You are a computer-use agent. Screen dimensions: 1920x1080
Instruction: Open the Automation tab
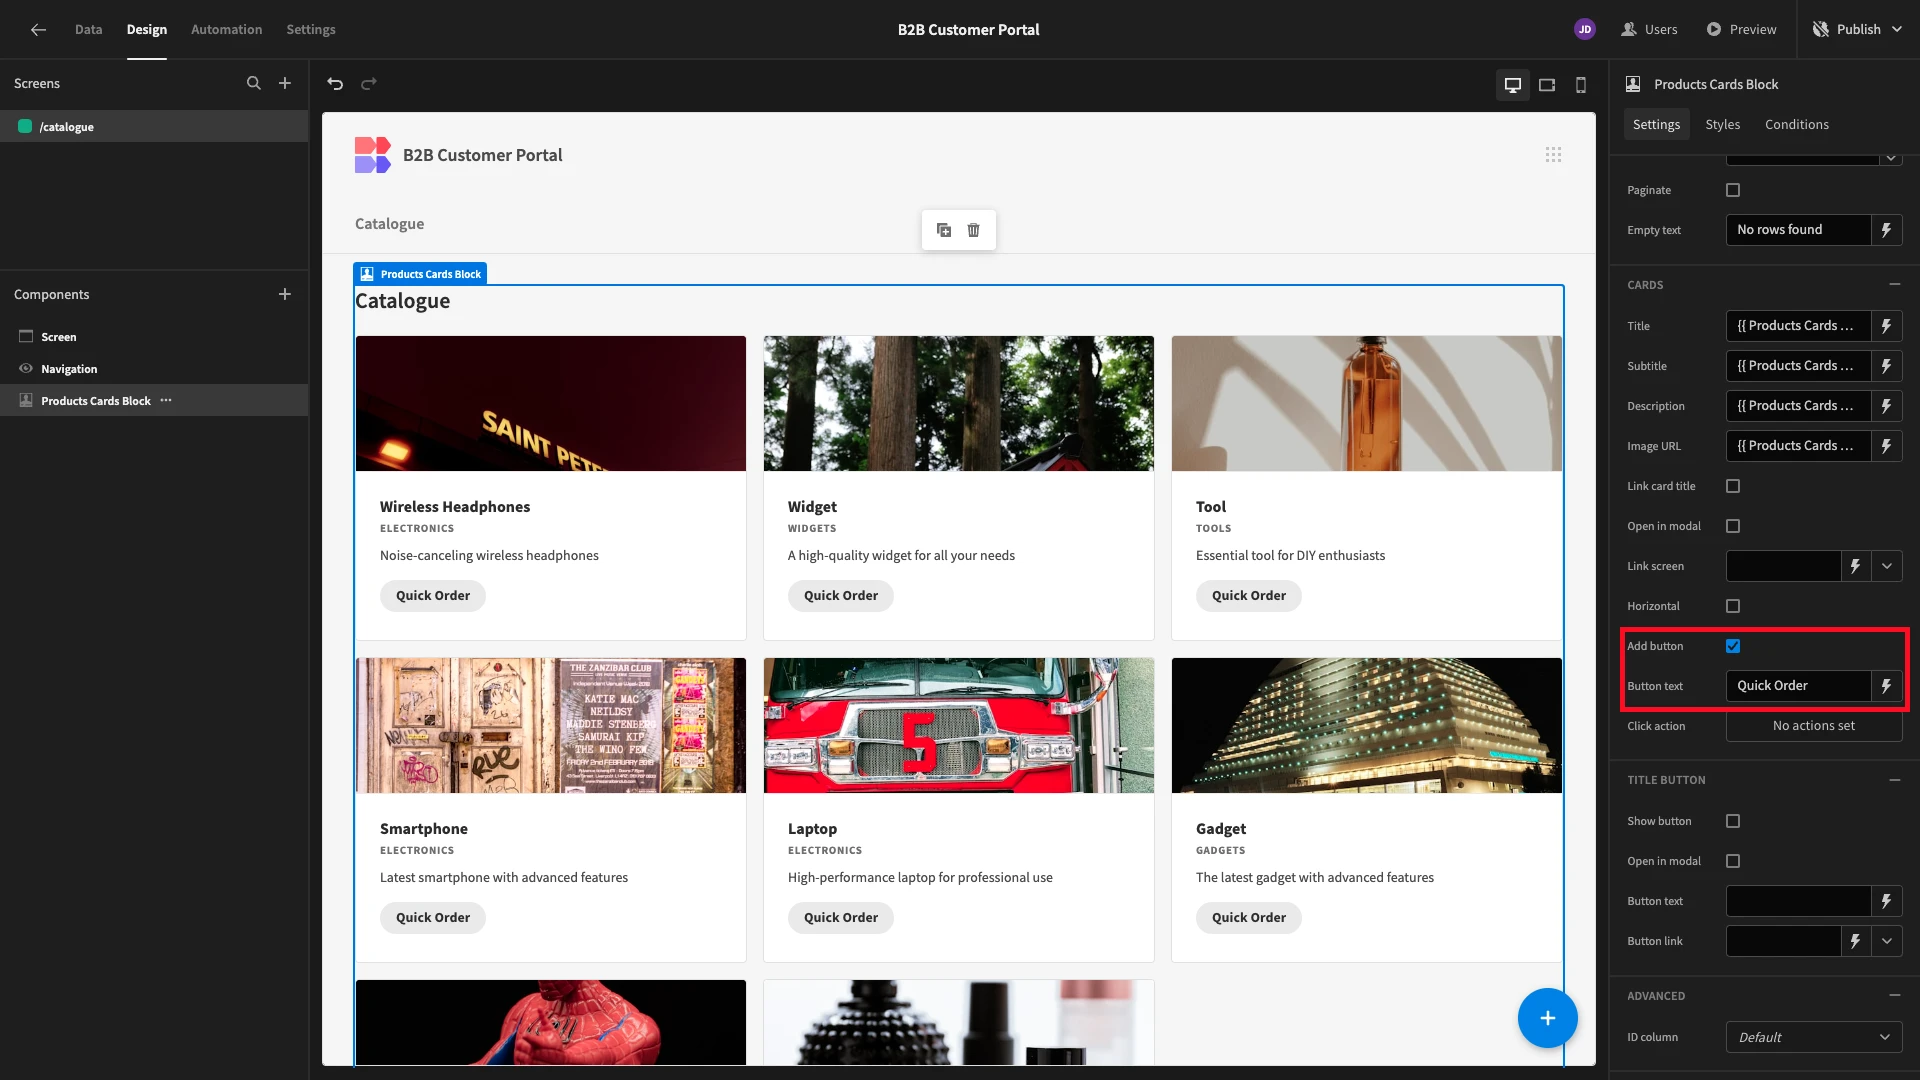point(227,30)
